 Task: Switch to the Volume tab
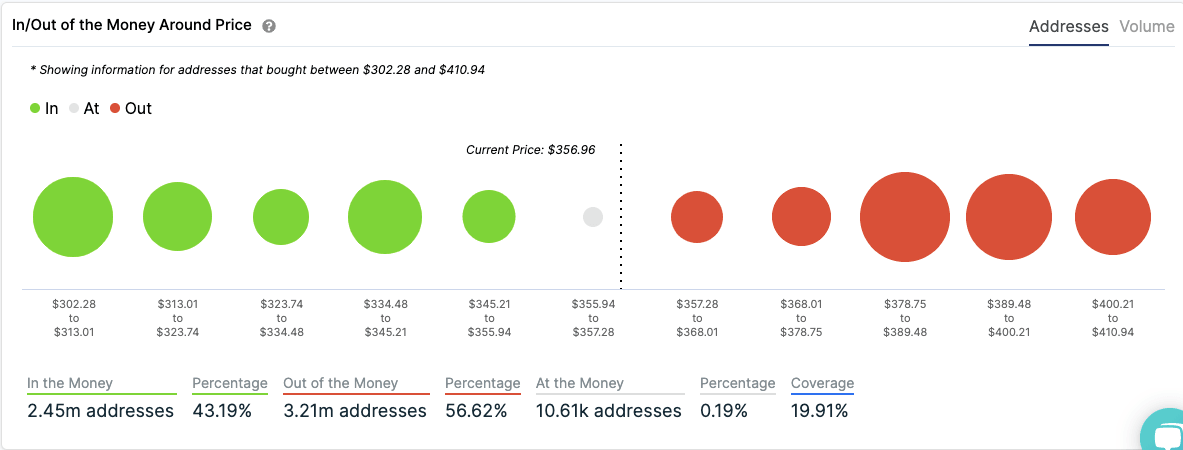point(1147,27)
